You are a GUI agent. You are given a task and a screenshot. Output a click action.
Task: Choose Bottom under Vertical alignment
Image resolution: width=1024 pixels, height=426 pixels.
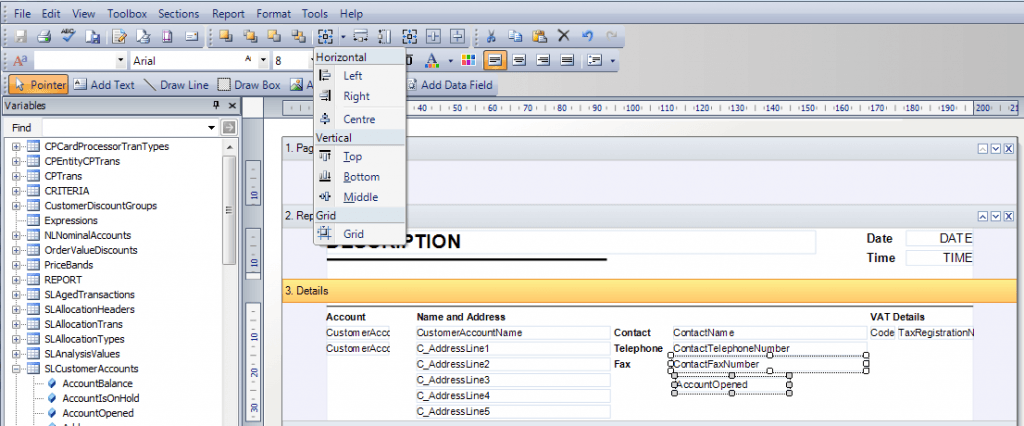(359, 177)
